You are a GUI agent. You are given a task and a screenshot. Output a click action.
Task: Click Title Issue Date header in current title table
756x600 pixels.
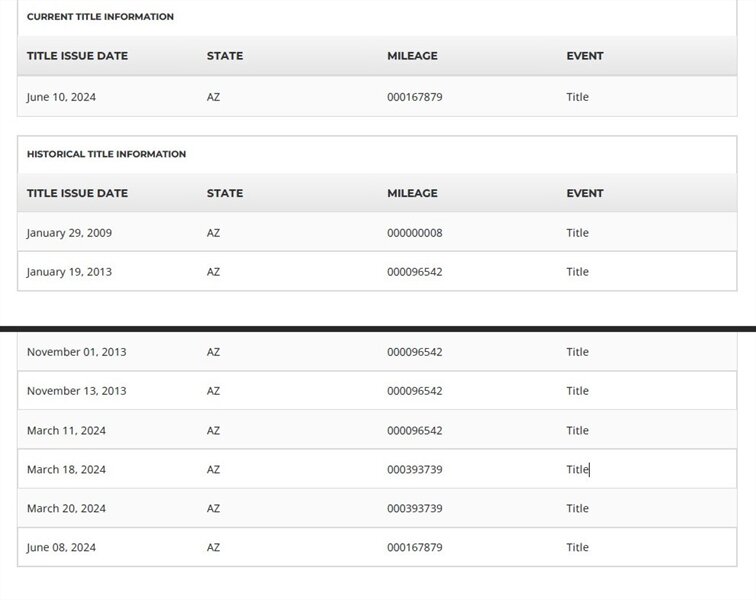[x=77, y=56]
